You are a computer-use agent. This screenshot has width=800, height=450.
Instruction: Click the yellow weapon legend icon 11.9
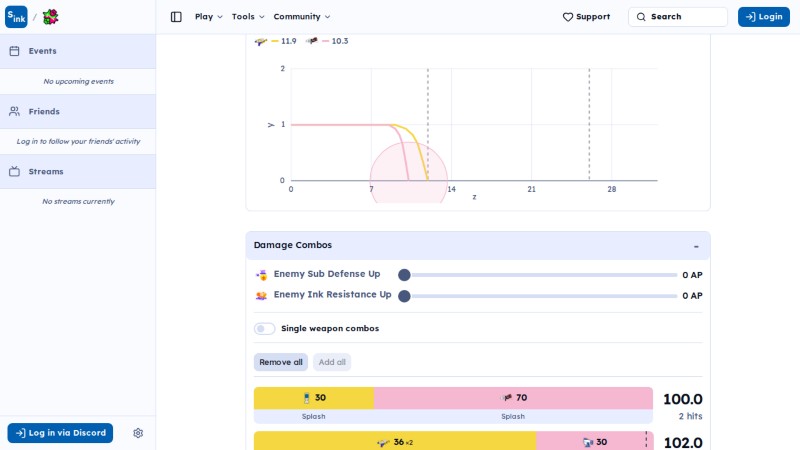pyautogui.click(x=261, y=41)
